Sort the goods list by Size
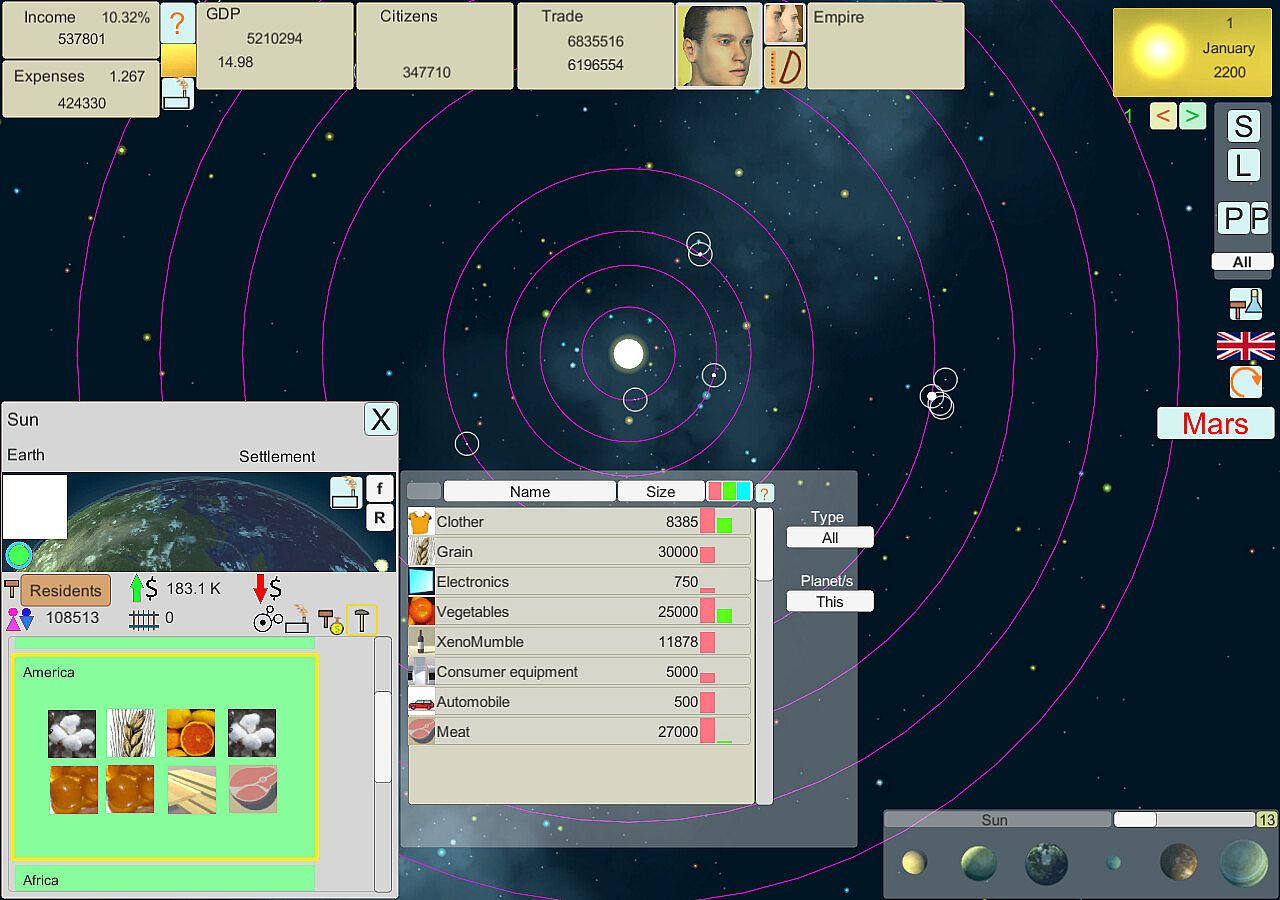Image resolution: width=1280 pixels, height=900 pixels. pyautogui.click(x=661, y=491)
